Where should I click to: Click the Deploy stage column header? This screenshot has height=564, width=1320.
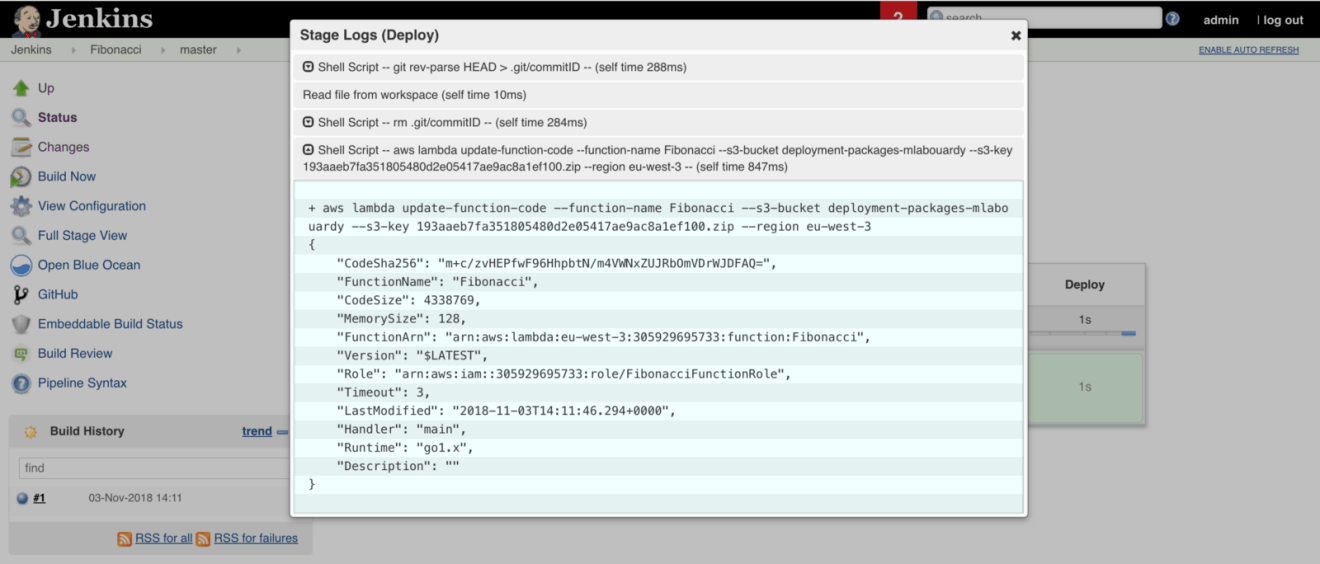click(1085, 285)
